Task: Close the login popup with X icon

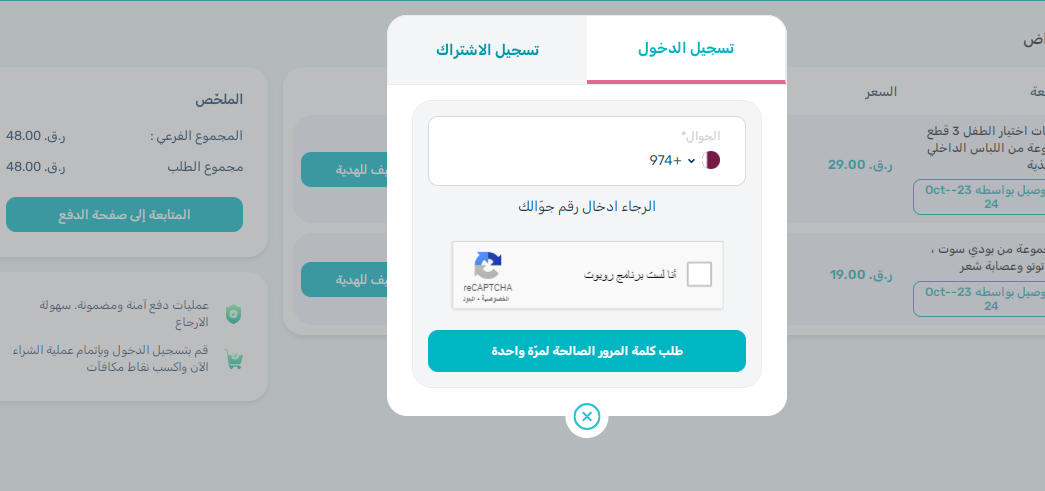Action: [587, 416]
